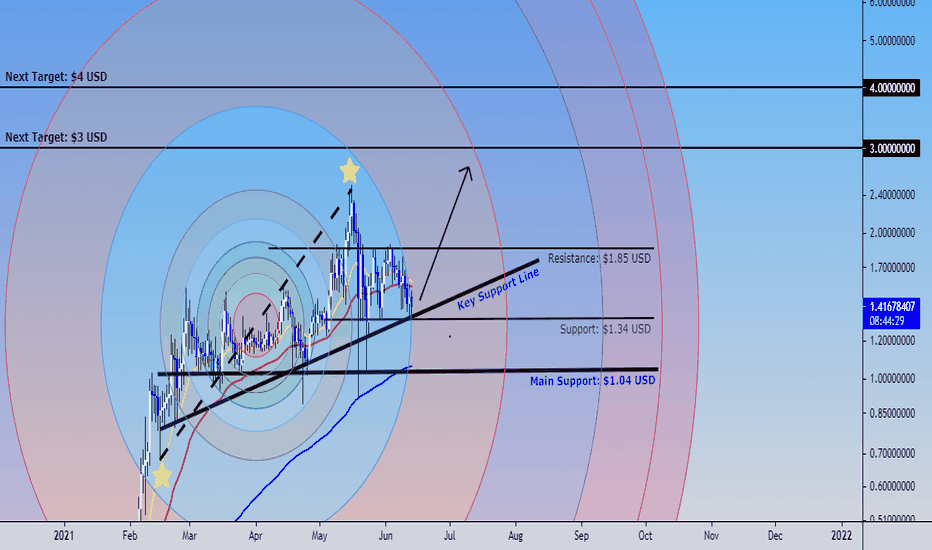Click the 'Next Target: $3 USD' label
Screen dimensions: 932x550
pos(56,137)
